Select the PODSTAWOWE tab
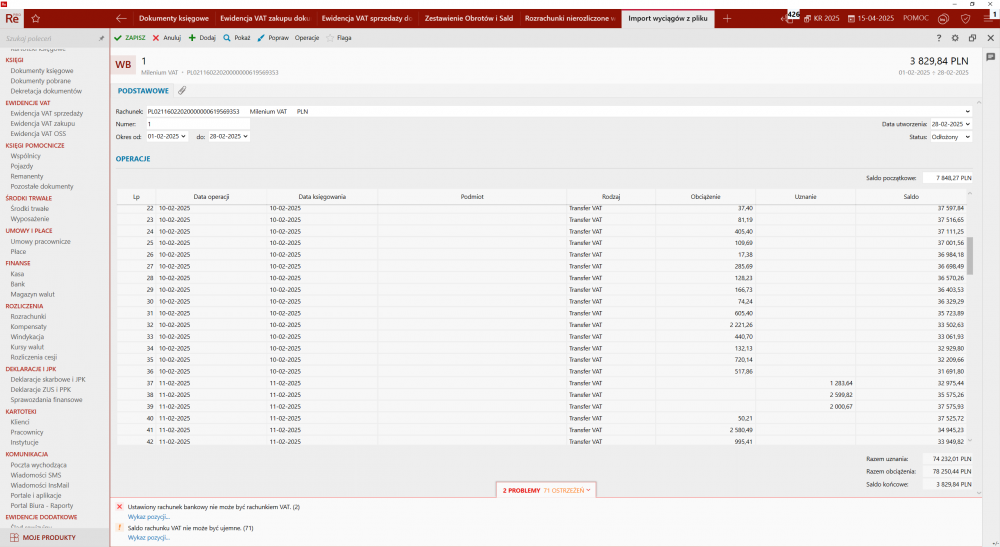The height and width of the screenshot is (547, 1000). pyautogui.click(x=143, y=91)
